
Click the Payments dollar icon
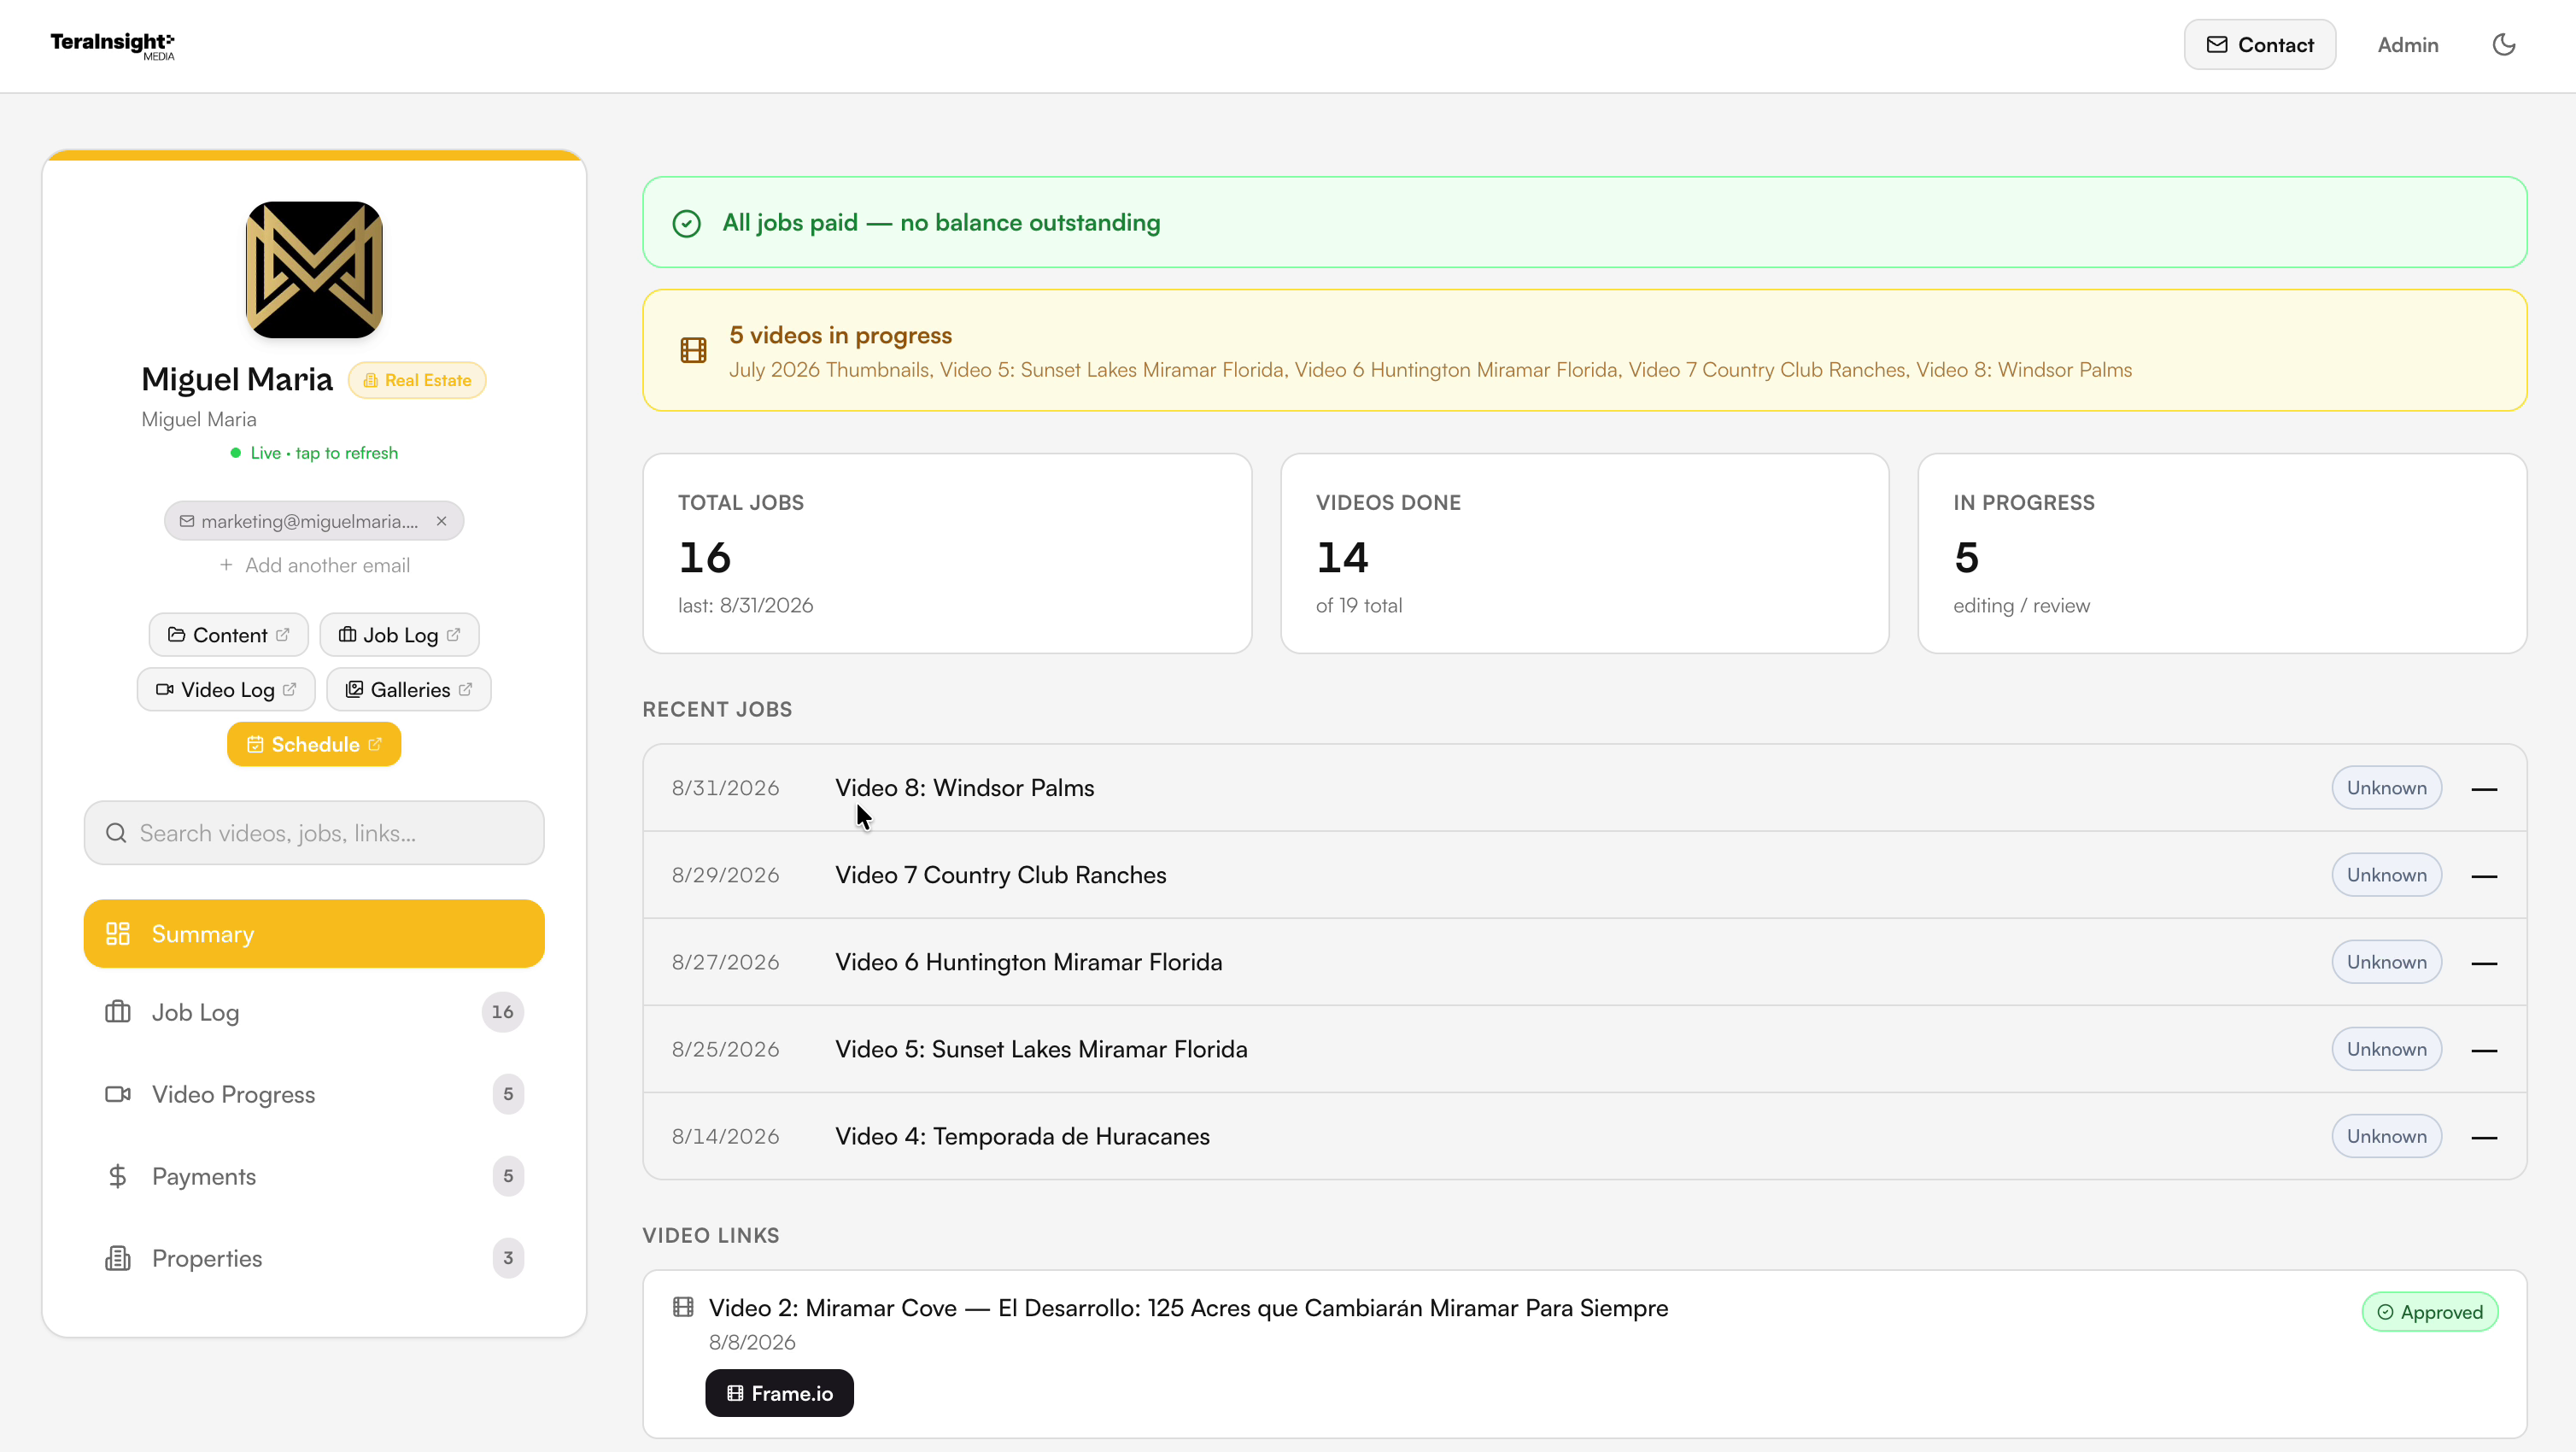point(118,1176)
